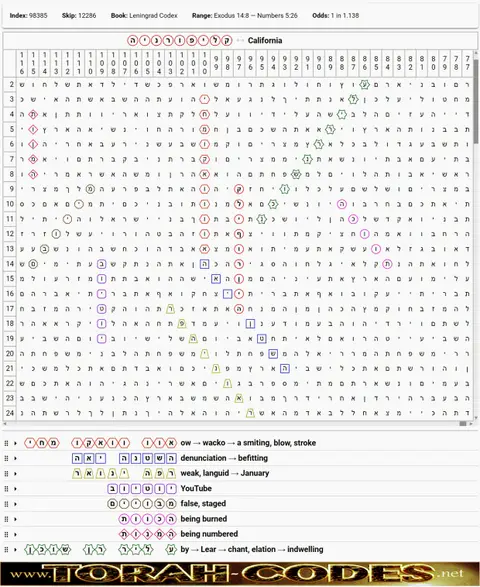
Task: Select the 'Skip: 12286' value
Action: pos(79,16)
